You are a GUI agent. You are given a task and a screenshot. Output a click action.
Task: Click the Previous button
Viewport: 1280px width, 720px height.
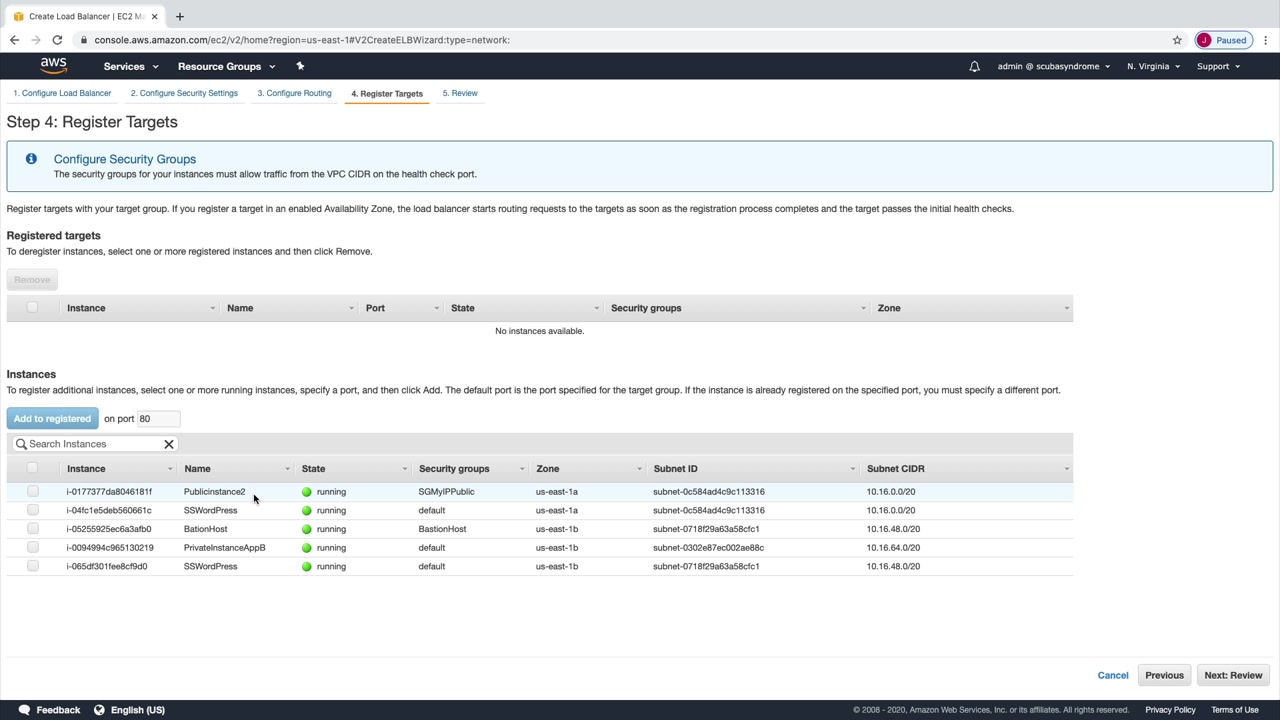[x=1164, y=675]
